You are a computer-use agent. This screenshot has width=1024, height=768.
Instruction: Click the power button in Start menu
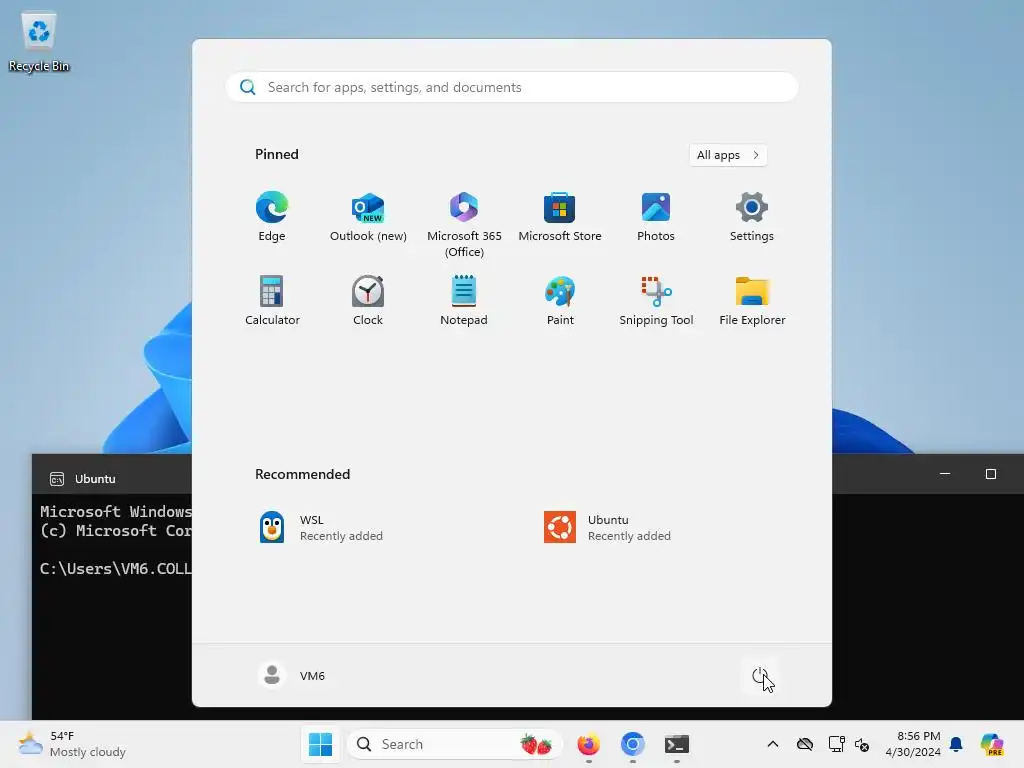(x=760, y=676)
